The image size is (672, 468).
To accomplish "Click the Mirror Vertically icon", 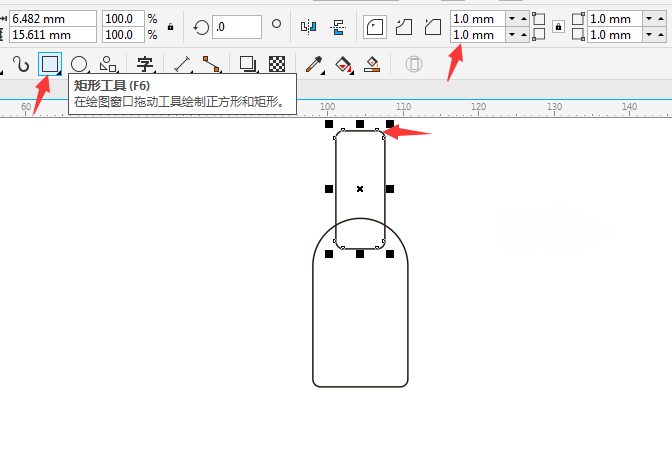I will click(338, 27).
